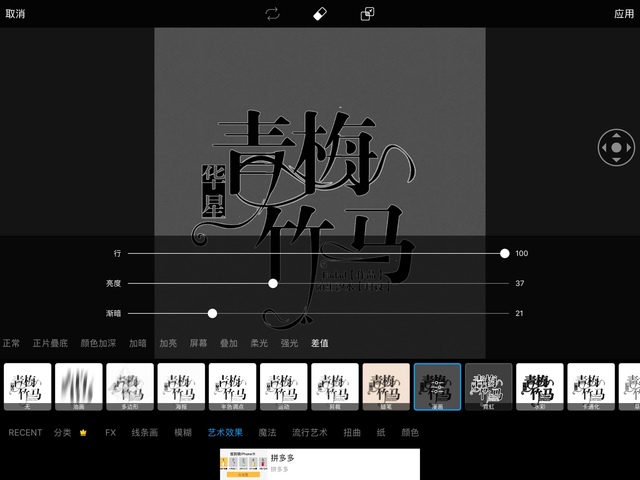Select the eraser tool in top bar
This screenshot has width=640, height=480.
320,14
